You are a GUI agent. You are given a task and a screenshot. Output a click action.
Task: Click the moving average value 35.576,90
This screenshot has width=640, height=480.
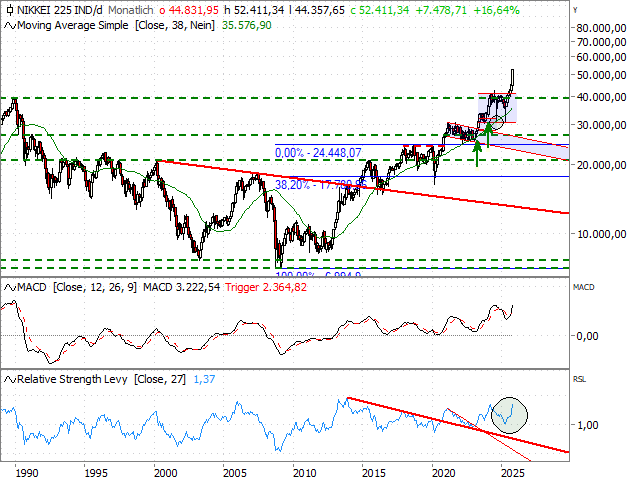[x=247, y=26]
